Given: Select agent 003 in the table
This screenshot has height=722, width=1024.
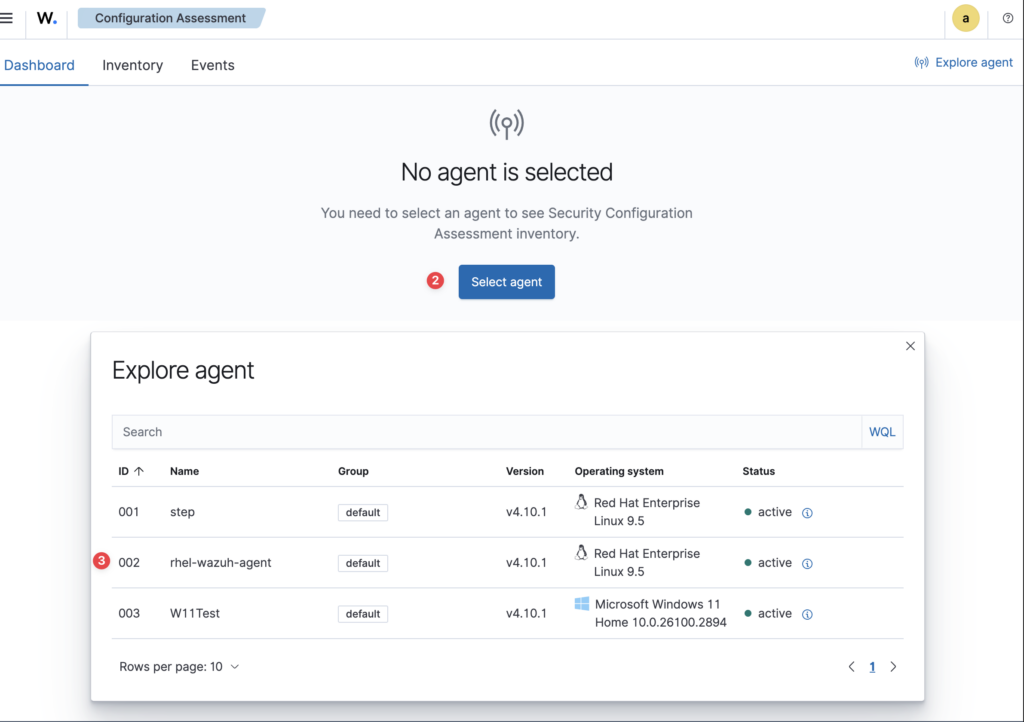Looking at the screenshot, I should (x=129, y=614).
